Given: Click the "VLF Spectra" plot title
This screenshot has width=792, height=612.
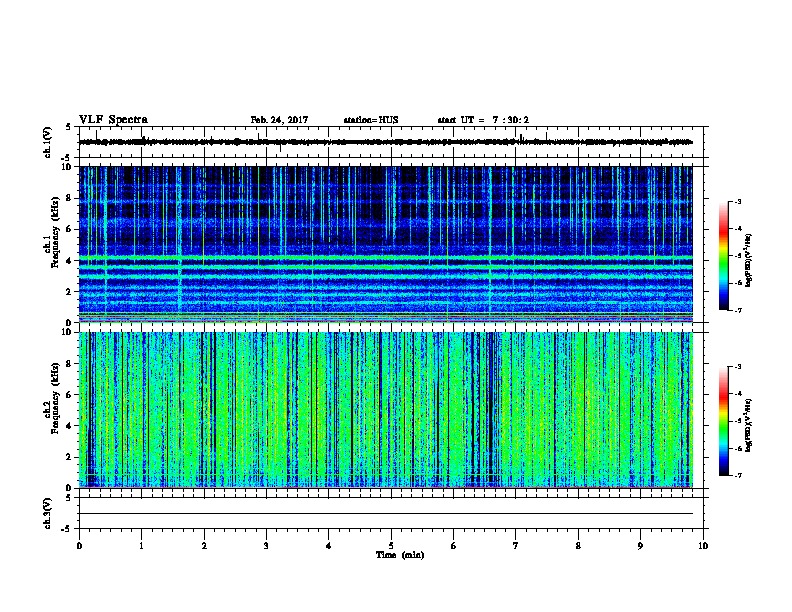Looking at the screenshot, I should (113, 120).
